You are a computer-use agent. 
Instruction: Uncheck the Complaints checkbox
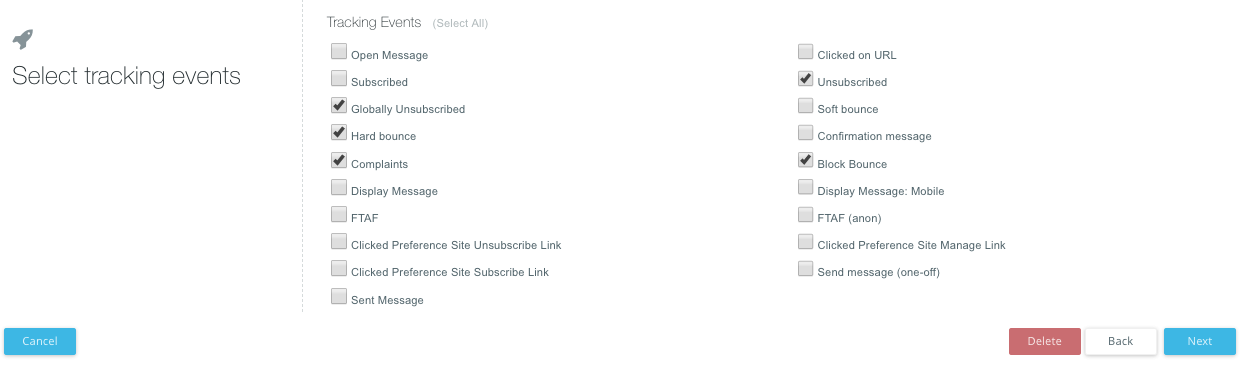pos(339,161)
